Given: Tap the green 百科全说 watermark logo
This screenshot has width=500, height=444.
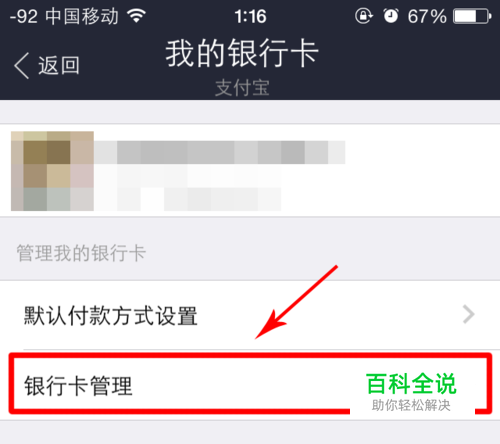Looking at the screenshot, I should tap(411, 384).
